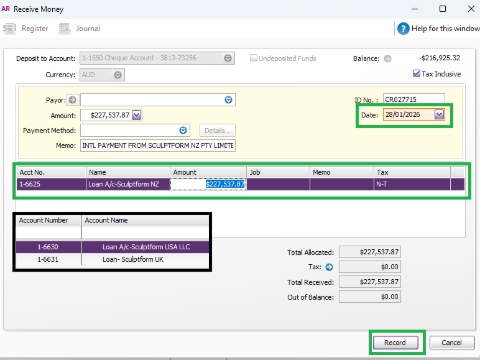Viewport: 480px width, 360px height.
Task: Click the Payor zoom arrow icon
Action: coord(72,100)
